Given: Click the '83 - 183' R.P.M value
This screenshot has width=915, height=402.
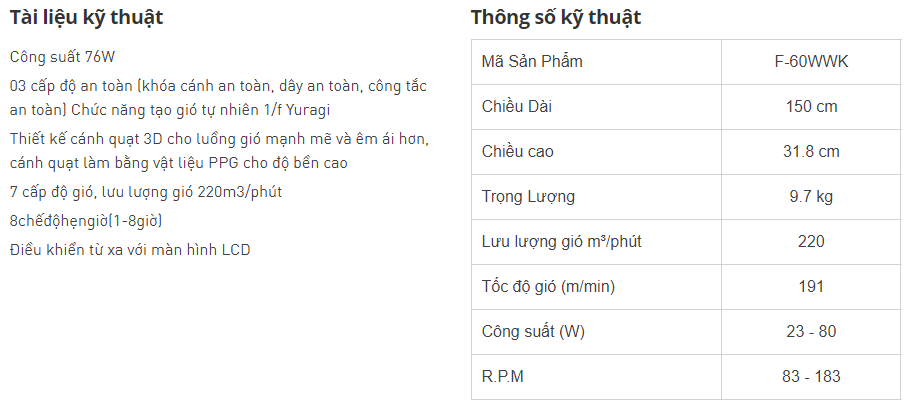Looking at the screenshot, I should click(x=811, y=376).
